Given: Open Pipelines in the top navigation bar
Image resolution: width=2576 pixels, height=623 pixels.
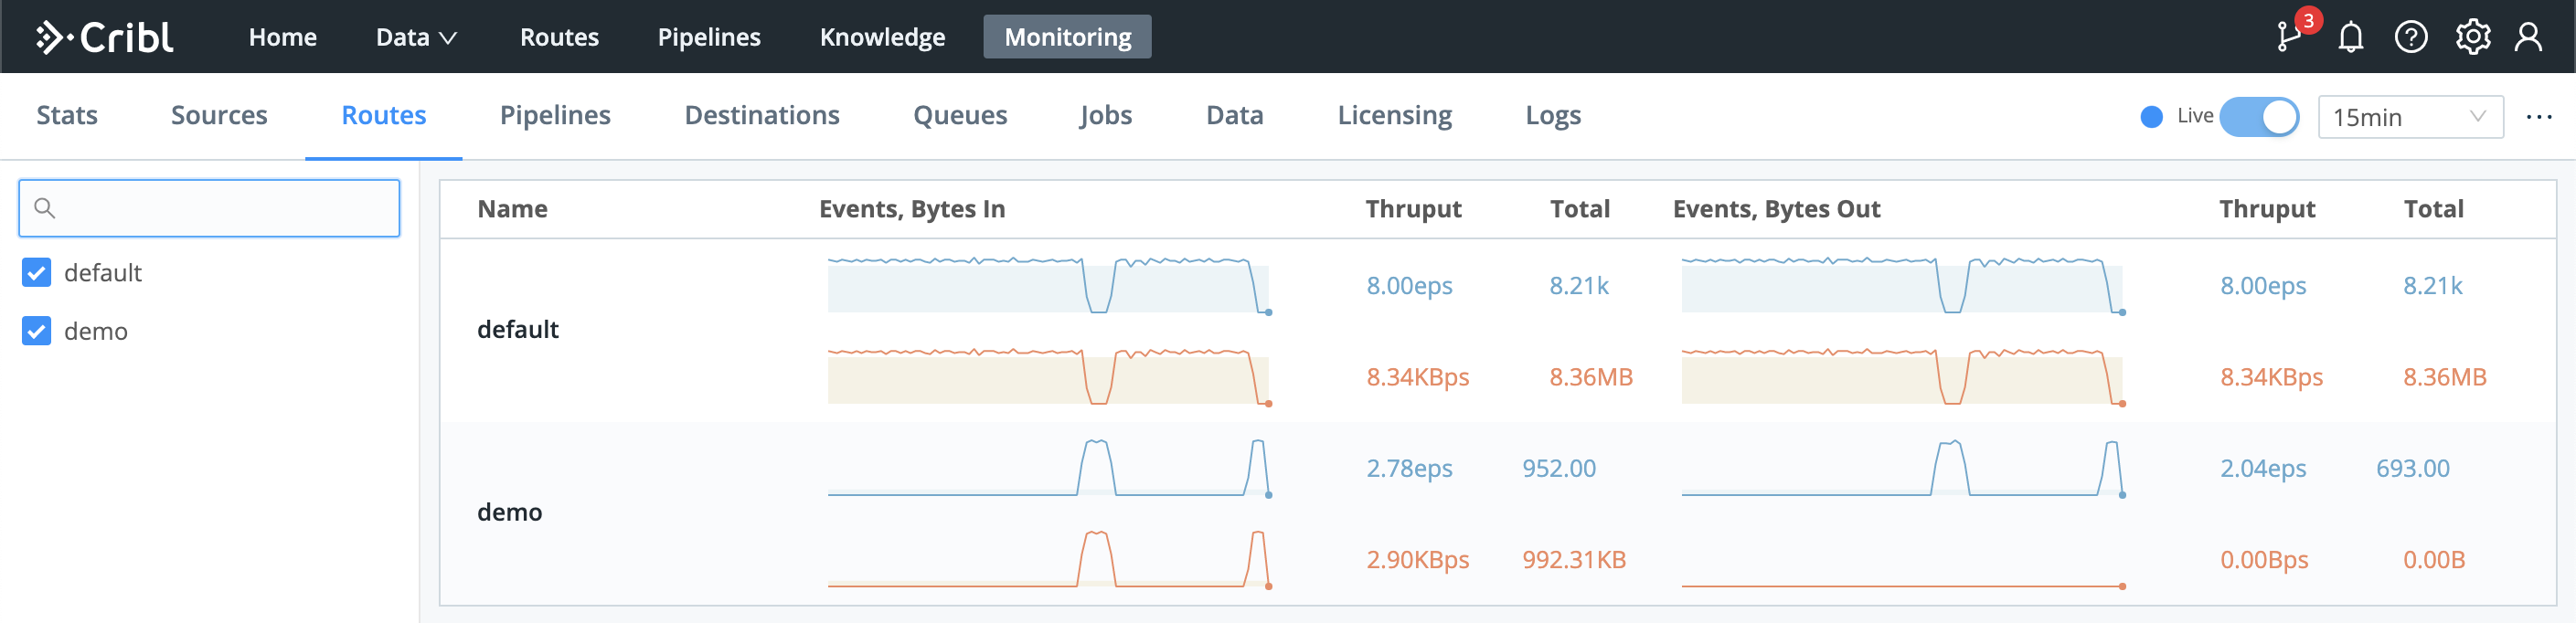Looking at the screenshot, I should click(709, 37).
